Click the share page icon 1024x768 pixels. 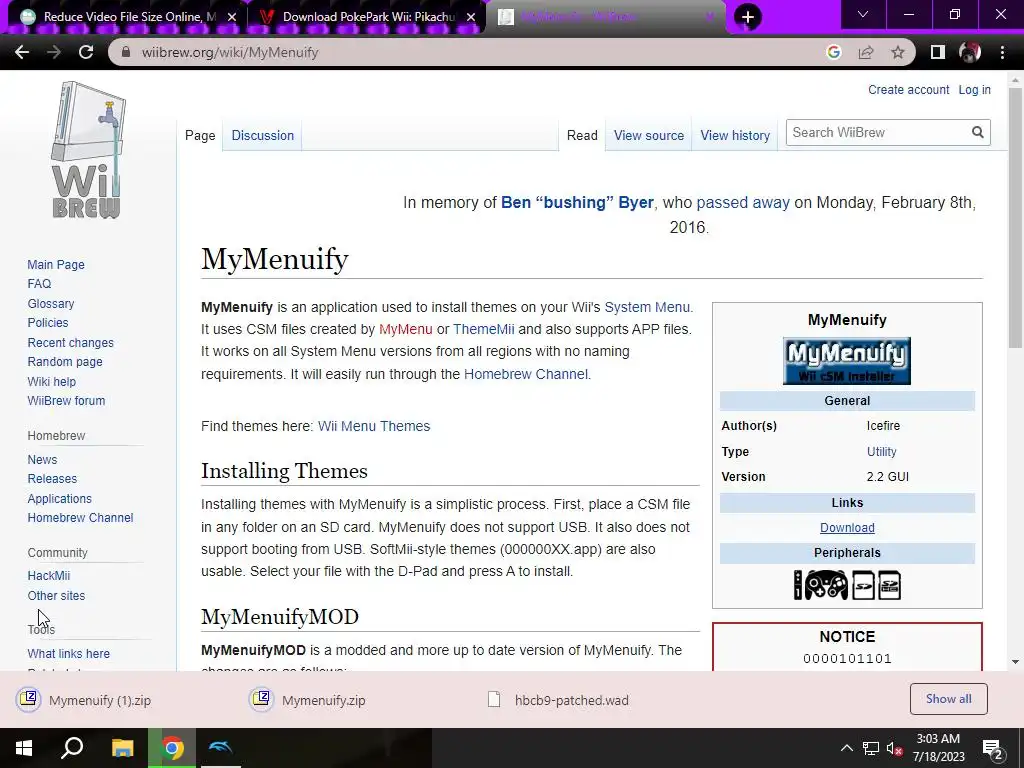tap(866, 52)
